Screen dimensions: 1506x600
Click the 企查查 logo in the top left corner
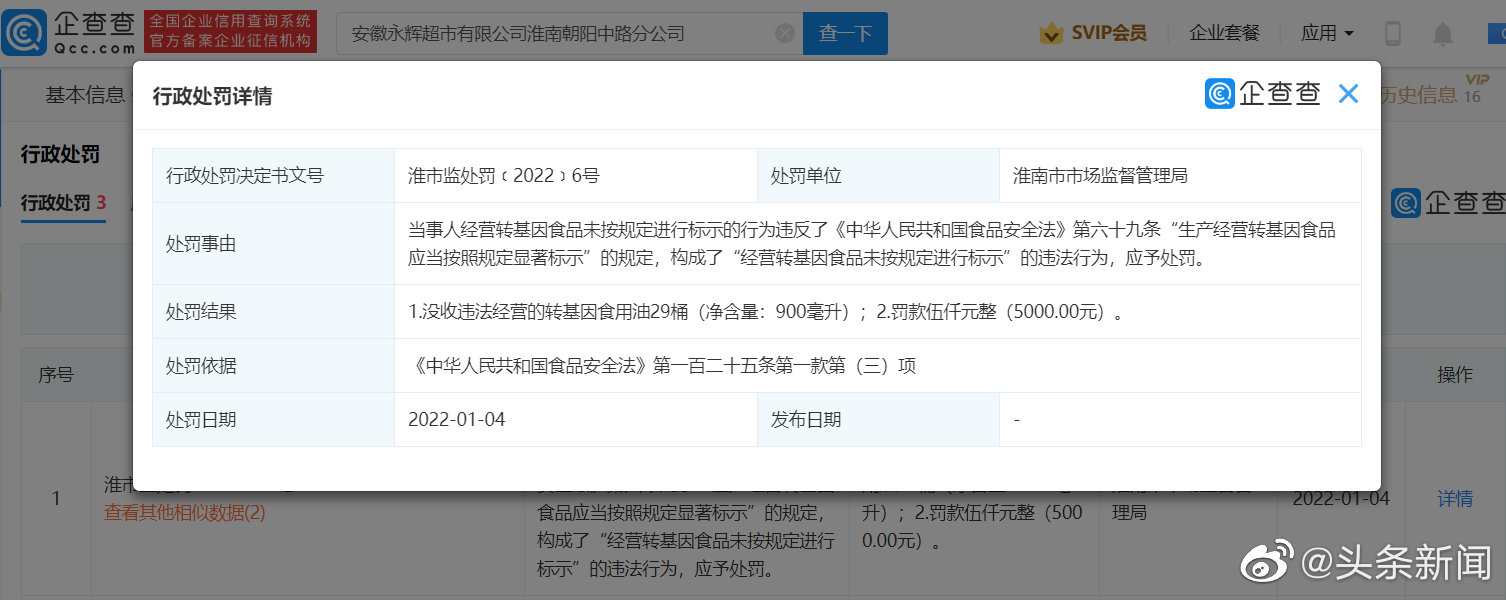[60, 31]
